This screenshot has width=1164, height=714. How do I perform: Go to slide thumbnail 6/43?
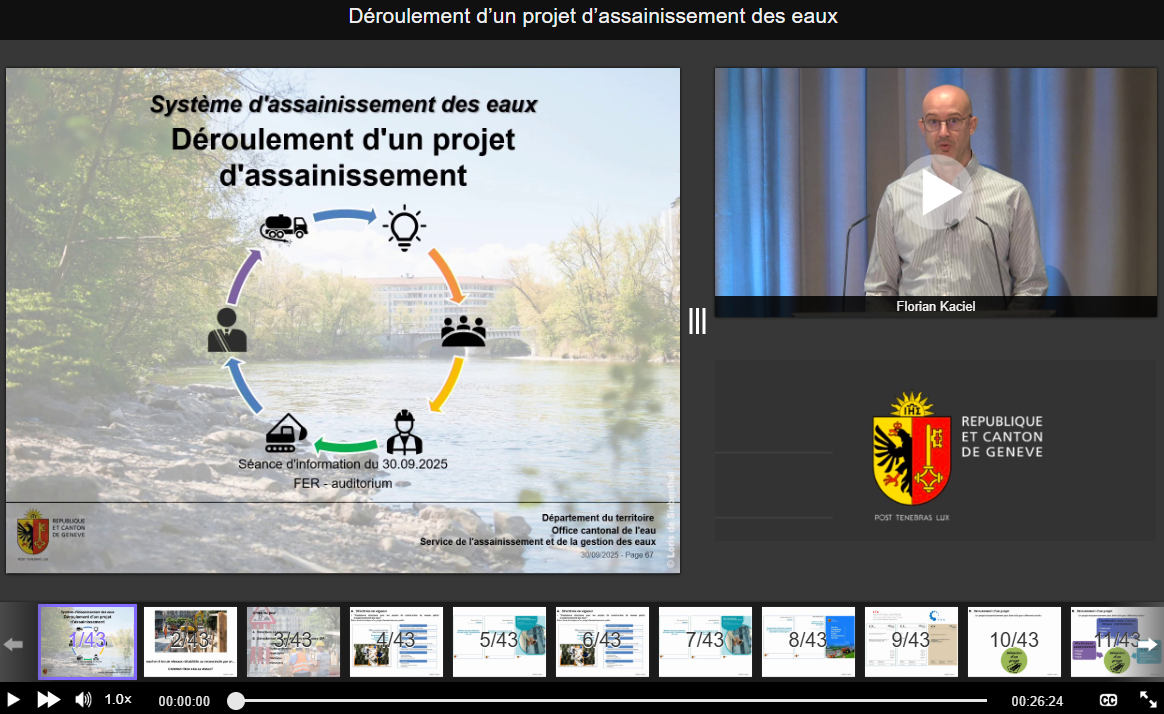[602, 641]
